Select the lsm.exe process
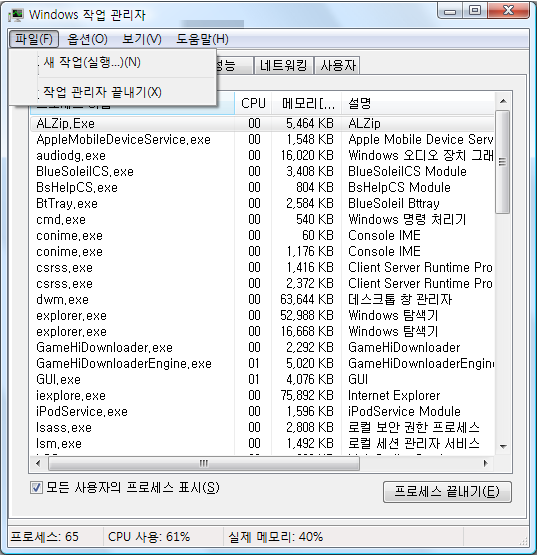Image resolution: width=539 pixels, height=557 pixels. tap(262, 443)
